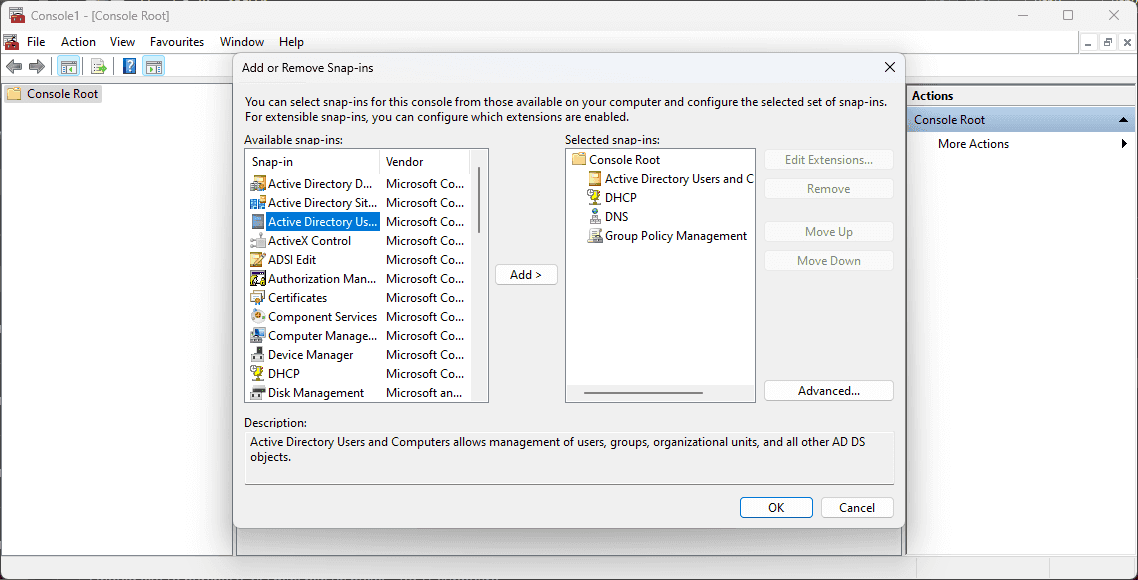Toggle the Show/Hide Action Pane toolbar icon
This screenshot has height=580, width=1138.
point(153,67)
